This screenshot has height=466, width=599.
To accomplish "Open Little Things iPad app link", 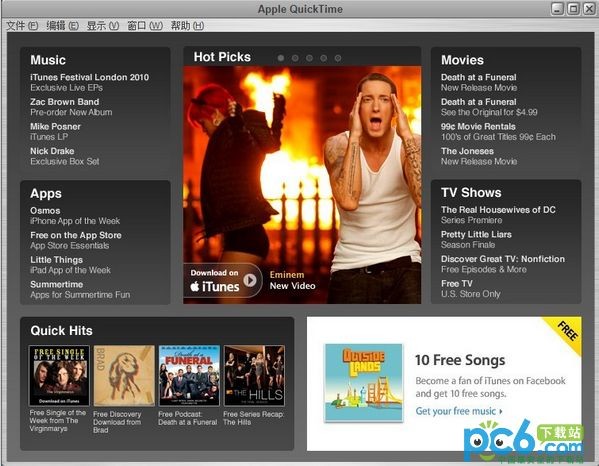I will click(70, 265).
